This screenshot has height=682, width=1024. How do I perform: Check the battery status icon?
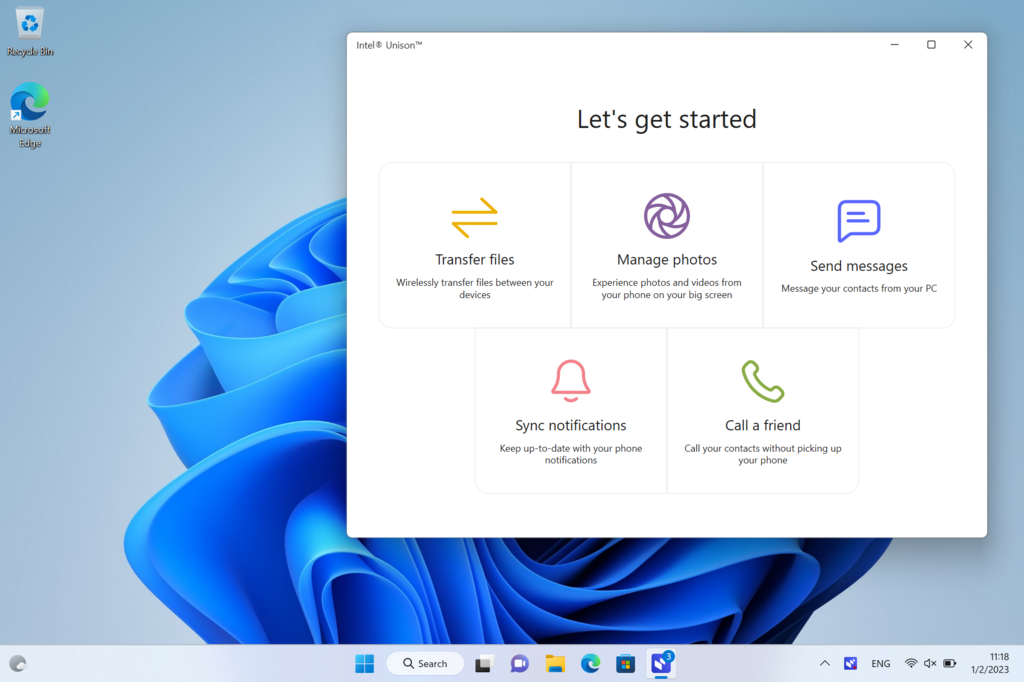tap(950, 664)
